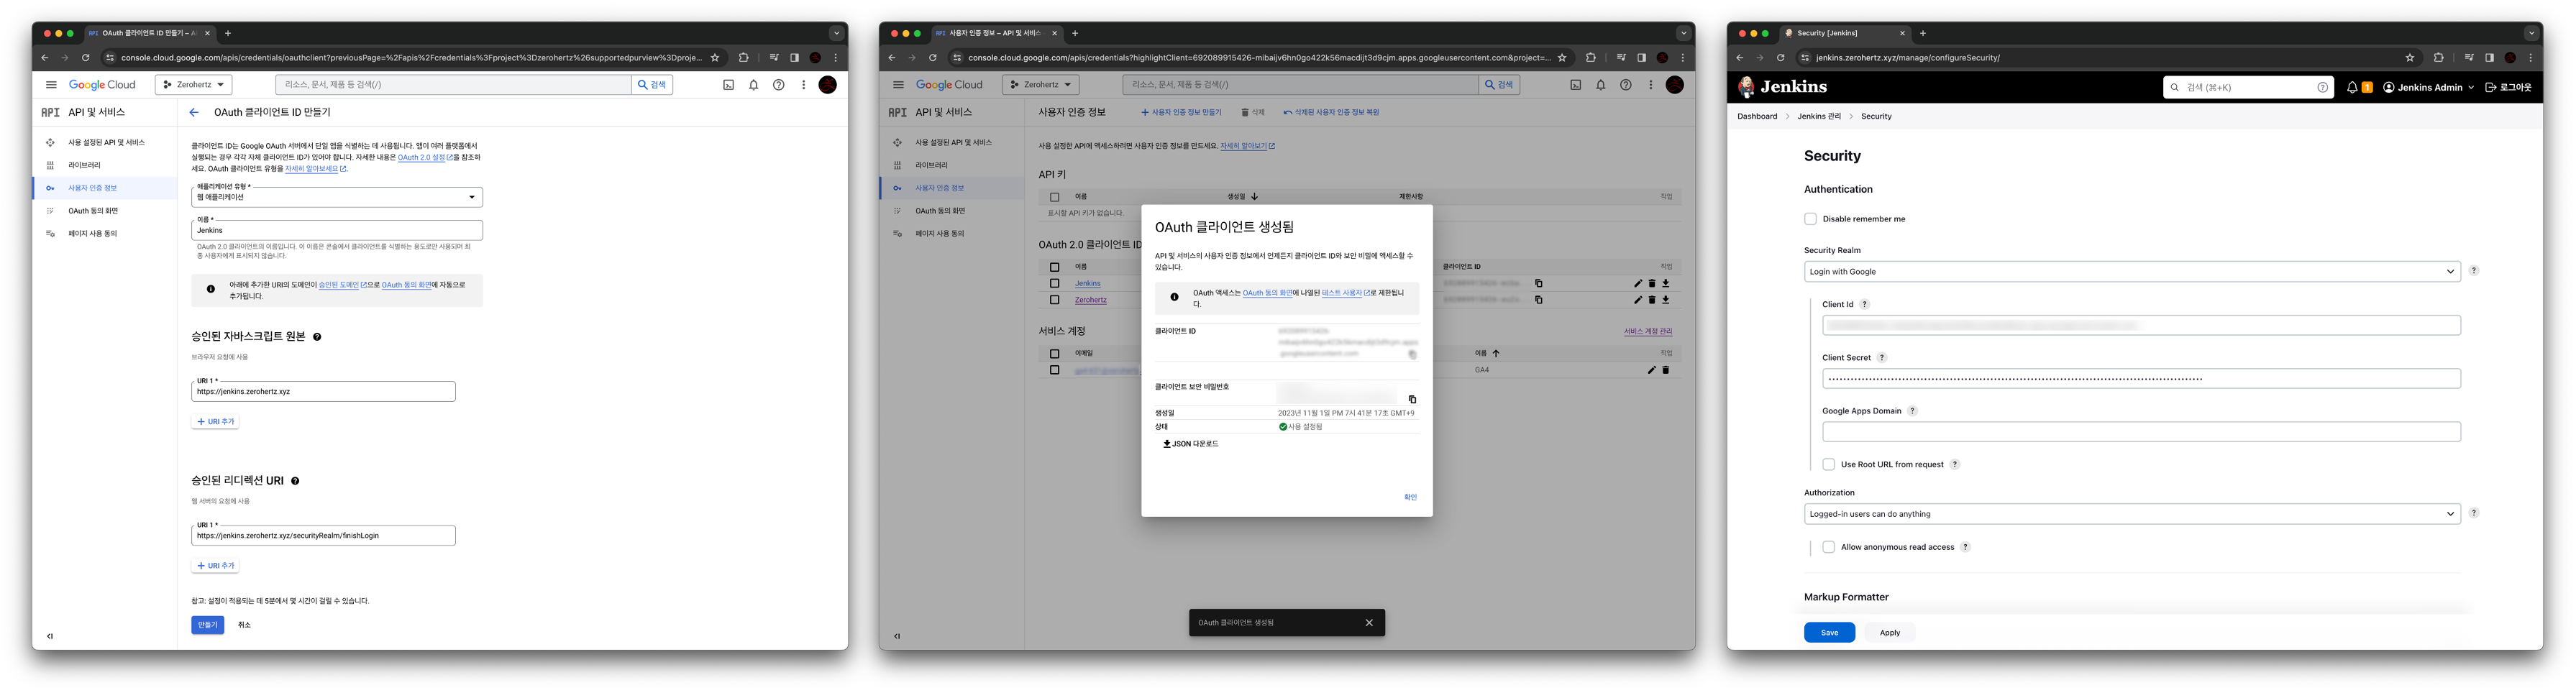Open Zerohertz project selector in middle window
The width and height of the screenshot is (2576, 693).
[1041, 85]
